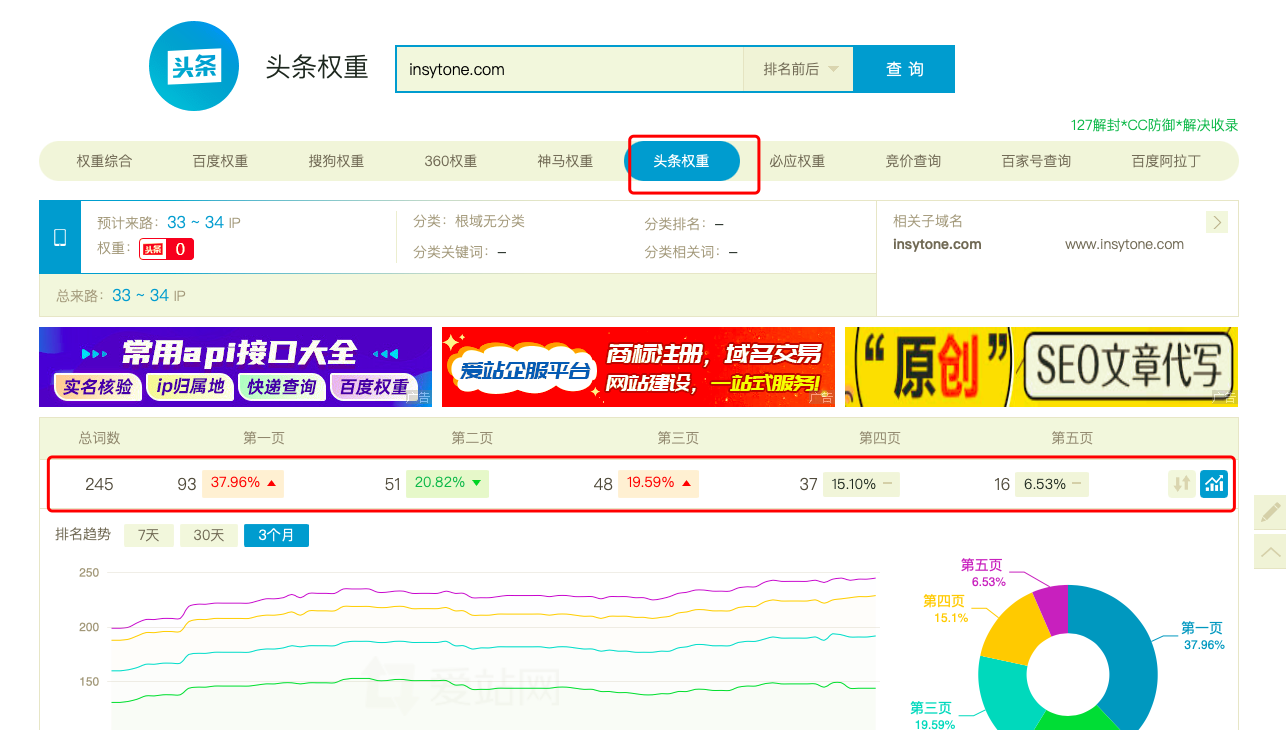Collapse the keyword stats row chart

tap(1213, 483)
